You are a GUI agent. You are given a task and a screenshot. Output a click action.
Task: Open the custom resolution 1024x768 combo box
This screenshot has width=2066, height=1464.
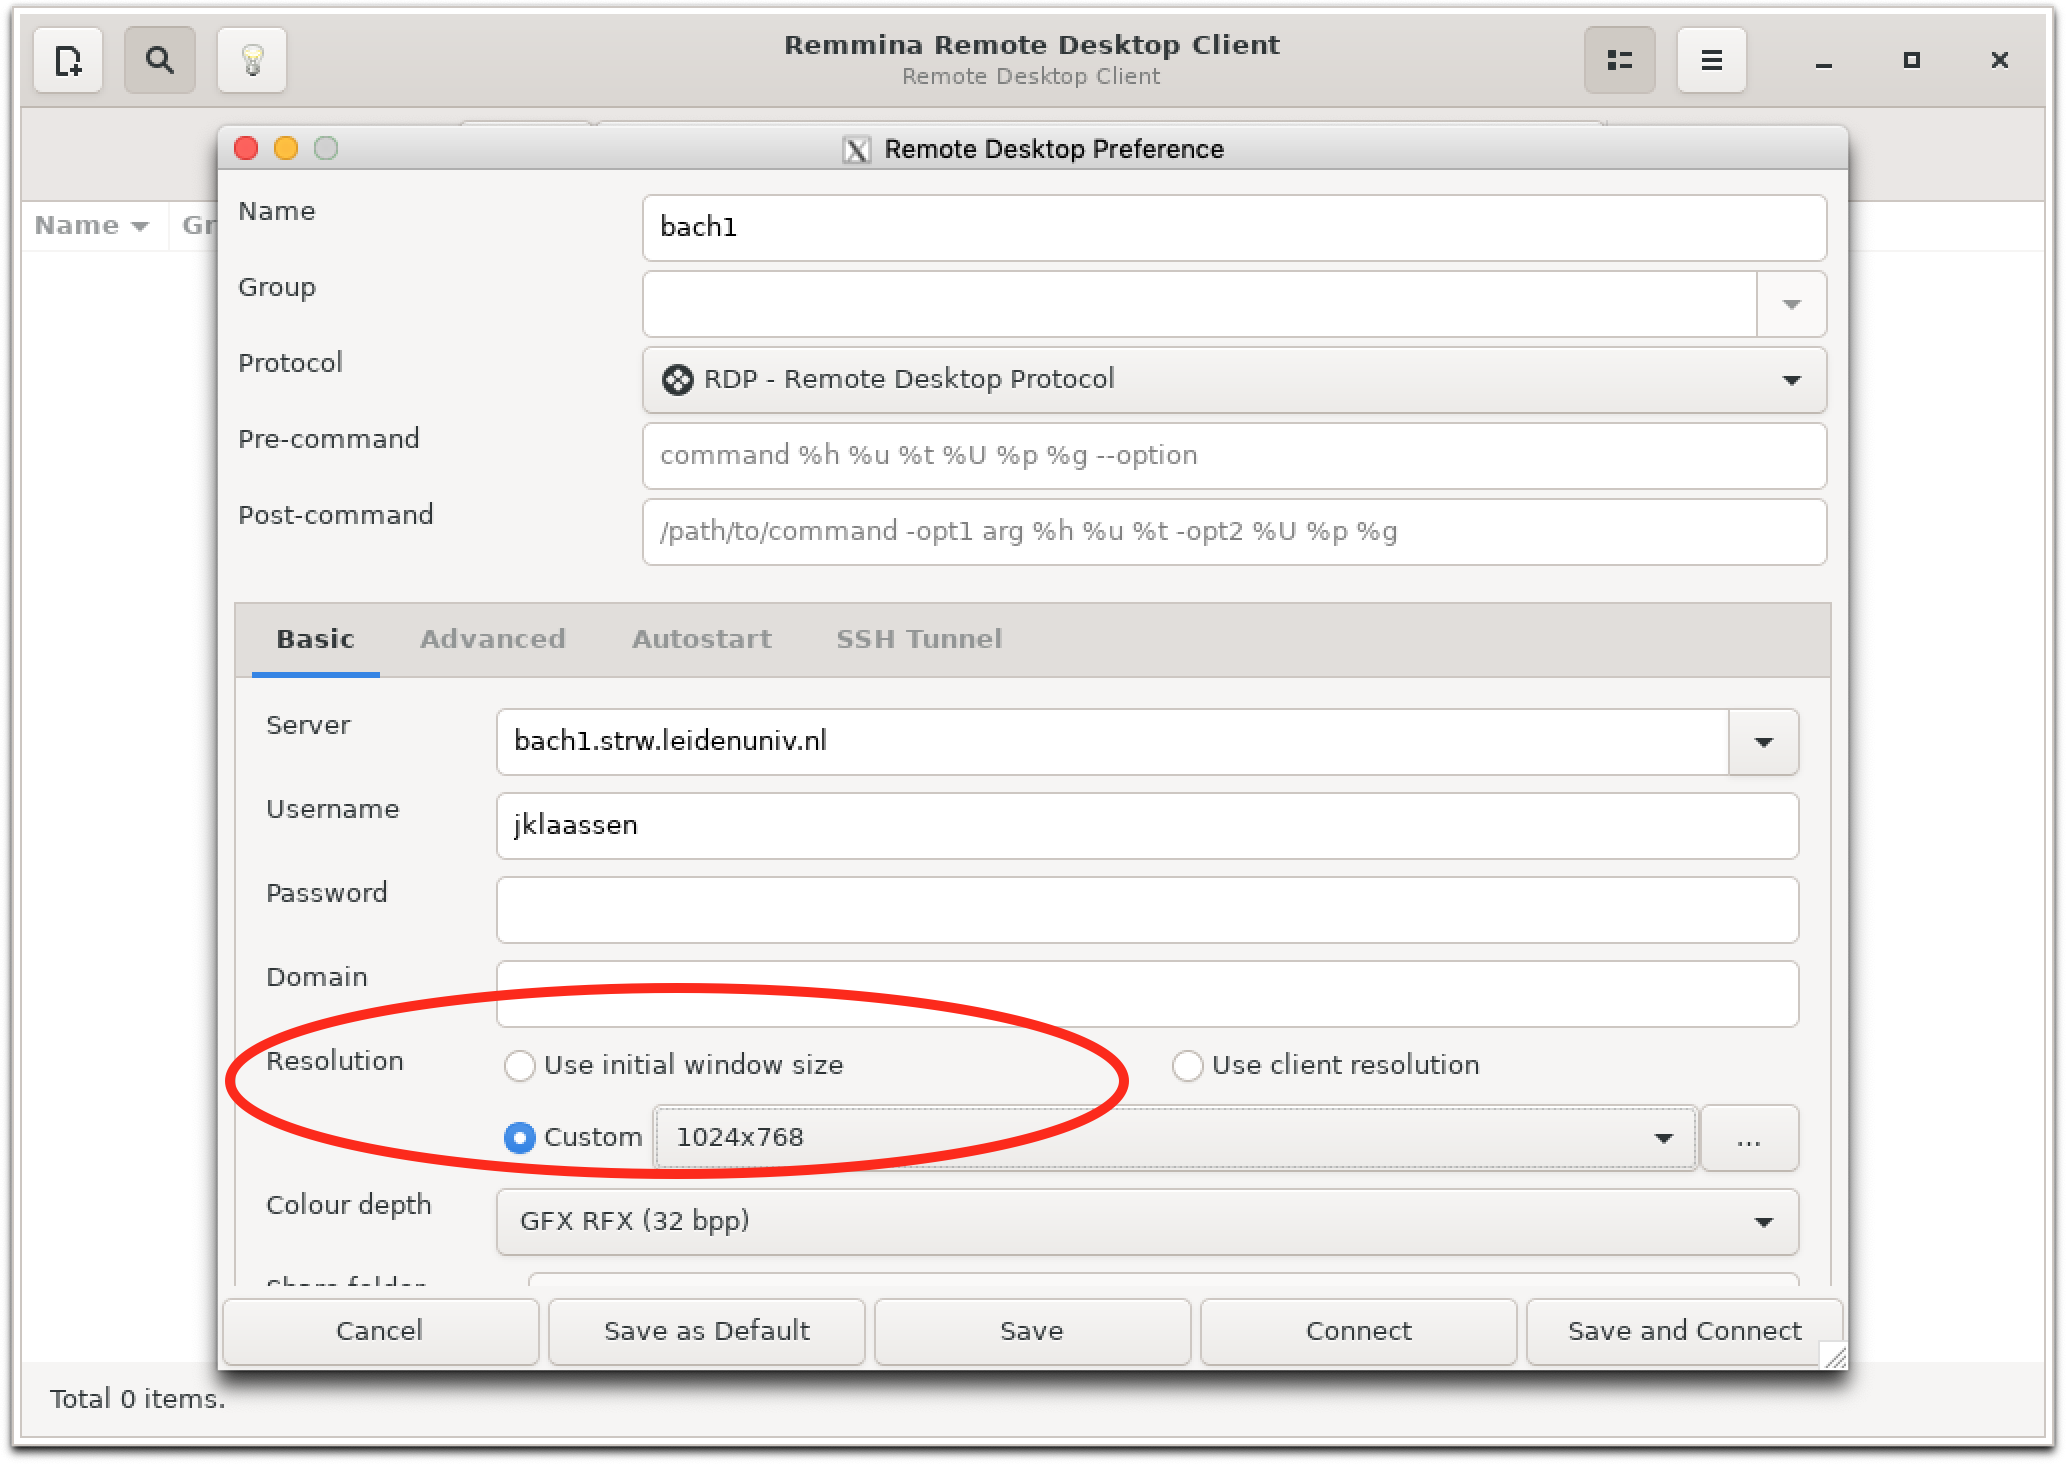coord(1175,1138)
